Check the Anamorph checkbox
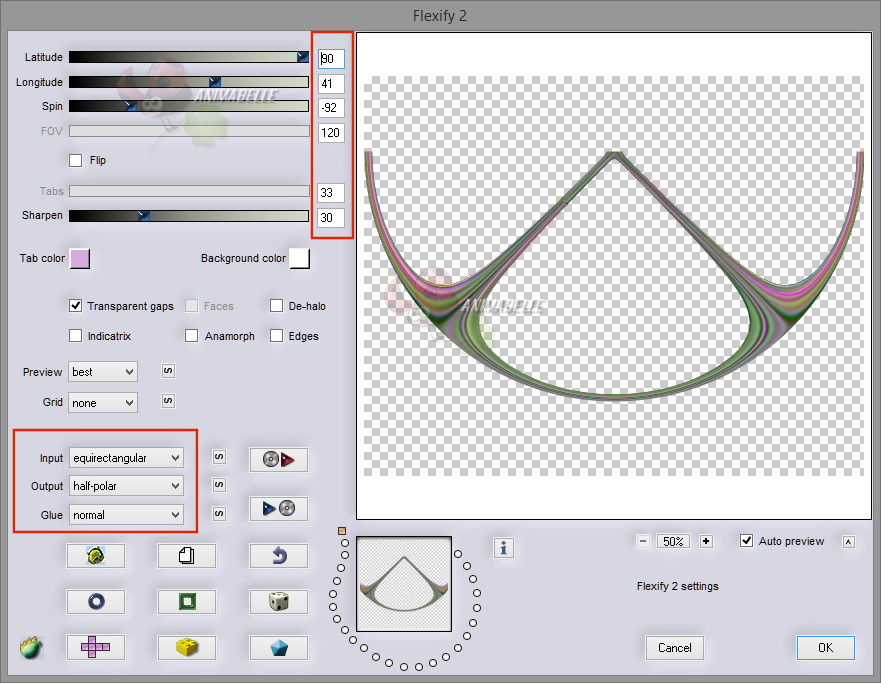The width and height of the screenshot is (881, 683). tap(192, 336)
